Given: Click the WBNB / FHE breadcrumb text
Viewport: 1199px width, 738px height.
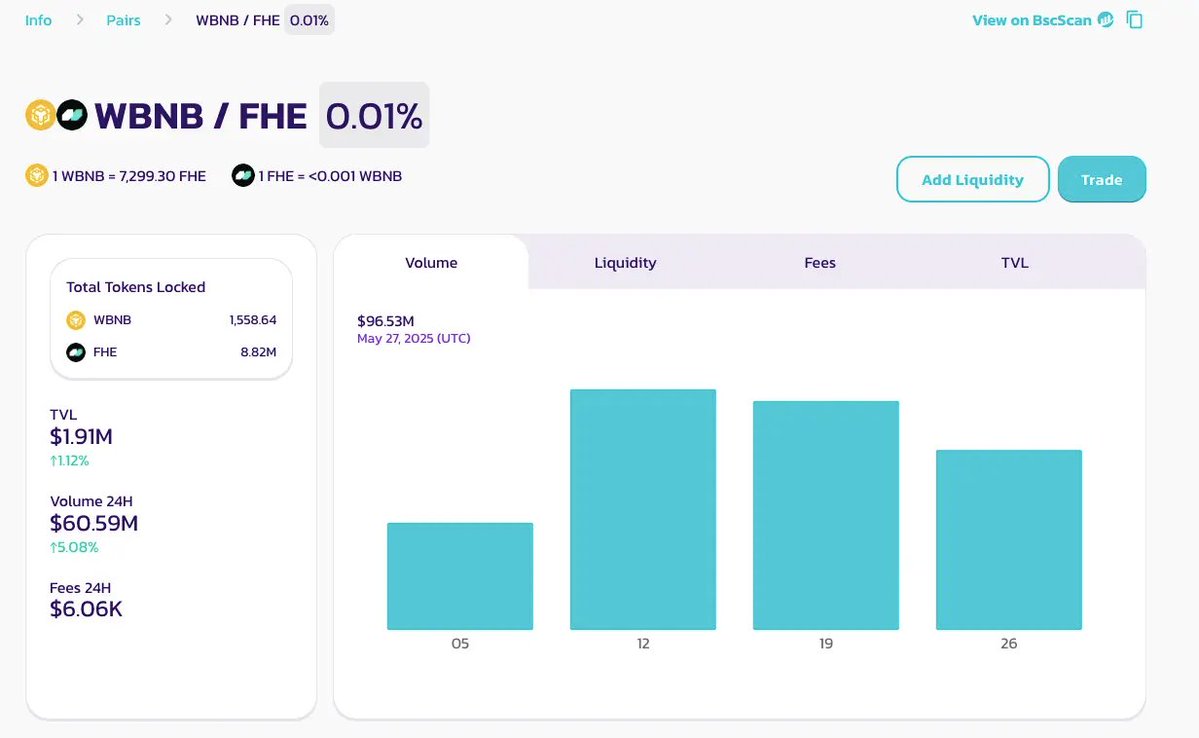Looking at the screenshot, I should 238,20.
